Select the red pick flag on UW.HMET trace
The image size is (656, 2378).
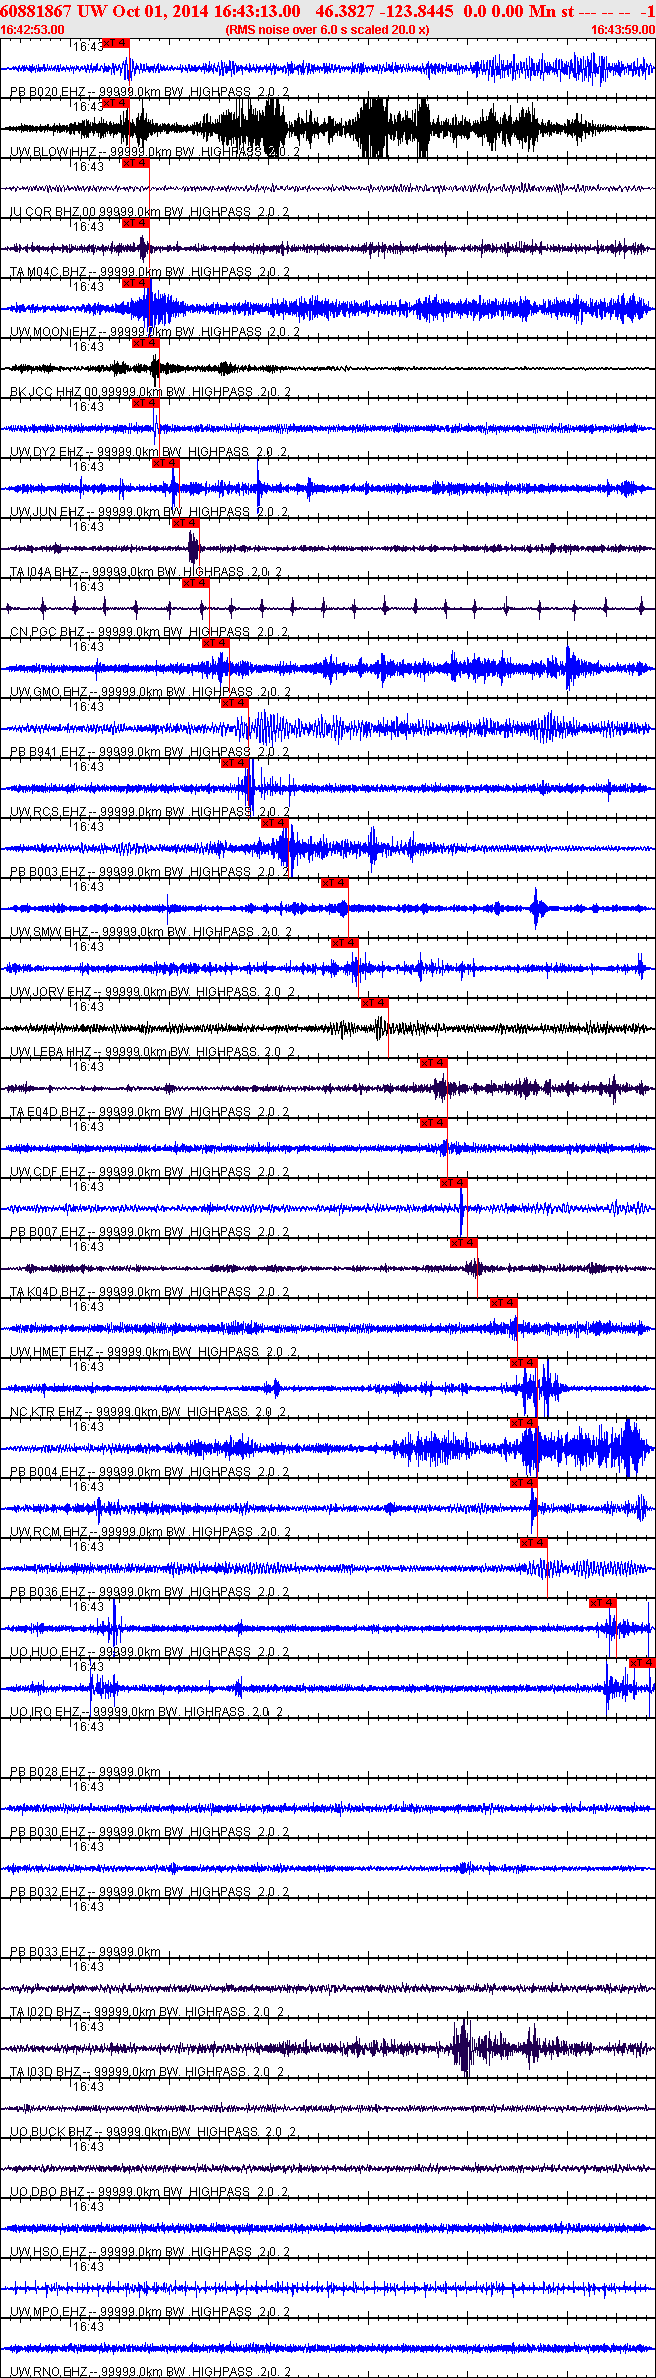click(504, 1303)
